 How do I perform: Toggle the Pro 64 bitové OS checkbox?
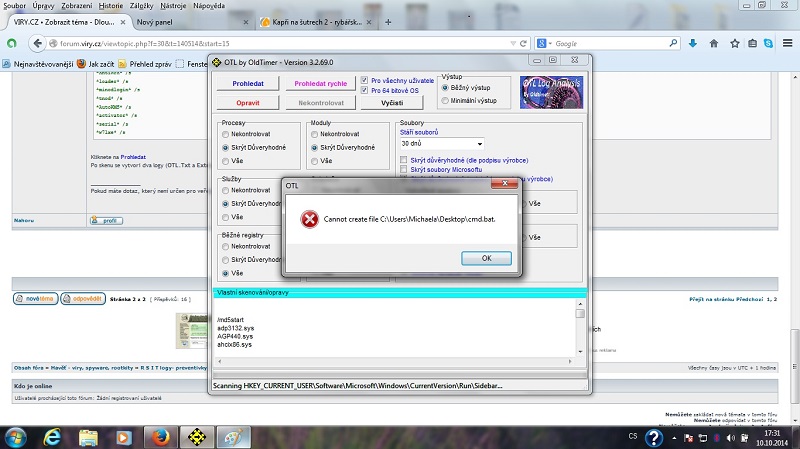pos(364,90)
